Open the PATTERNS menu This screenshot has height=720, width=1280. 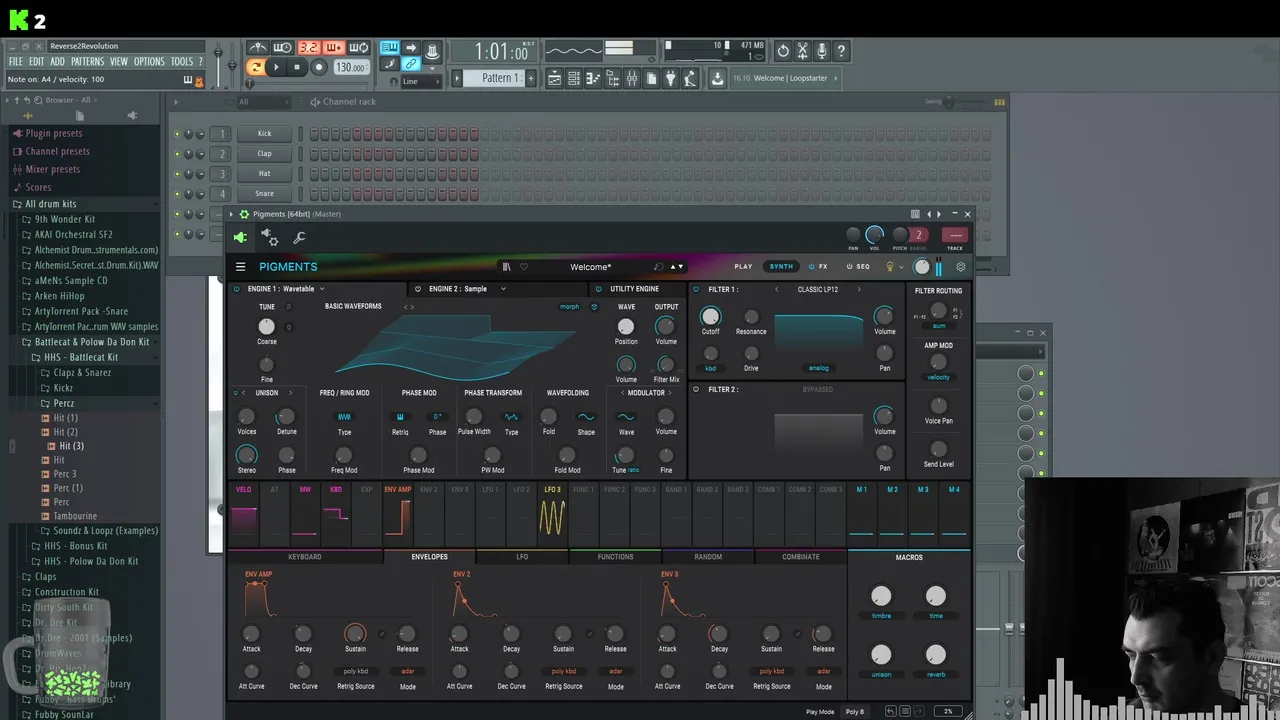point(87,62)
